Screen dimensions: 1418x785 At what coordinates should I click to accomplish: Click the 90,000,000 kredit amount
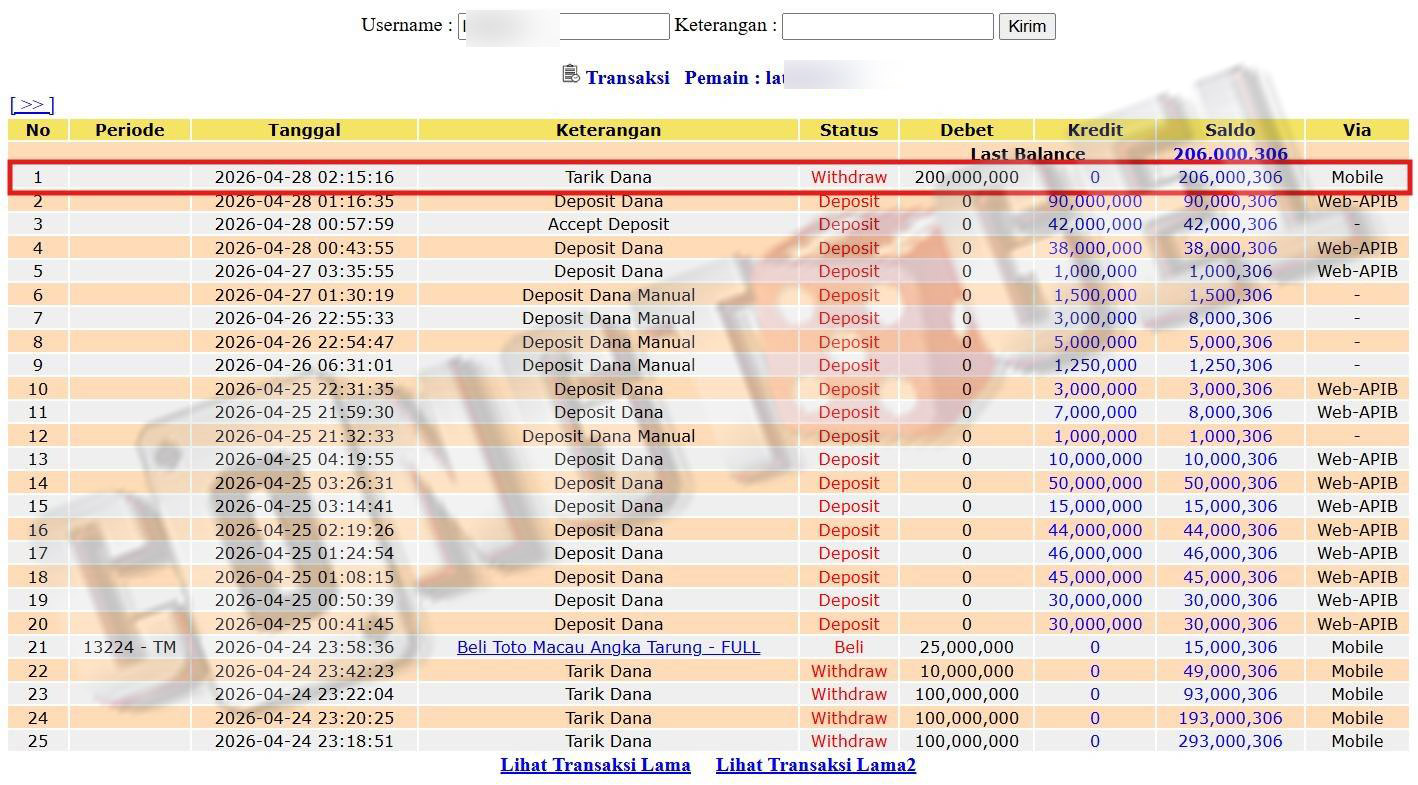click(1095, 201)
